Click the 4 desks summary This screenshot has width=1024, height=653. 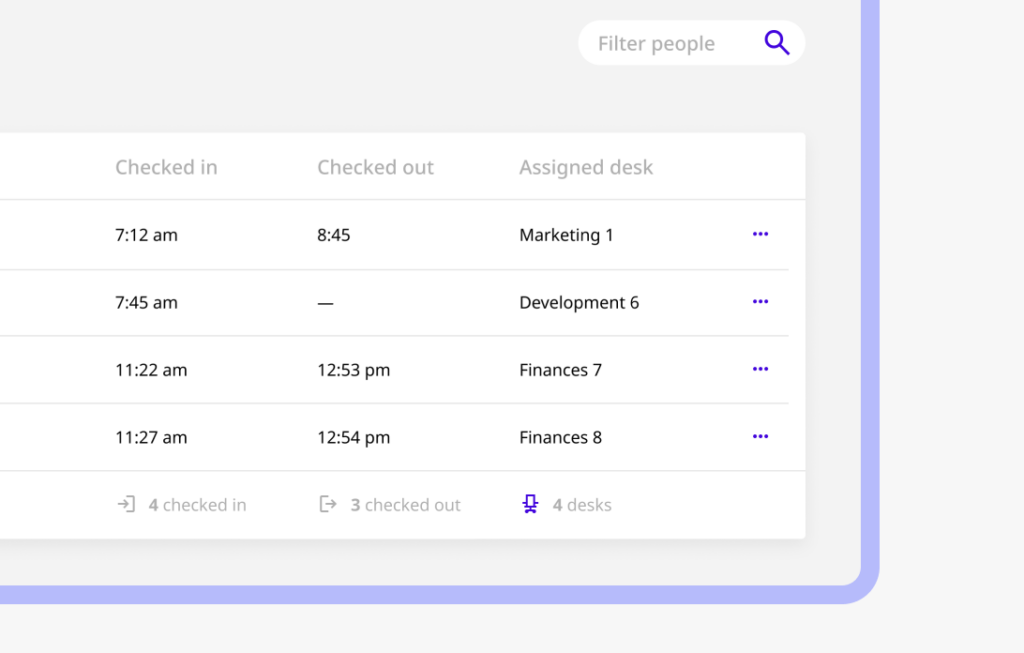(x=582, y=505)
